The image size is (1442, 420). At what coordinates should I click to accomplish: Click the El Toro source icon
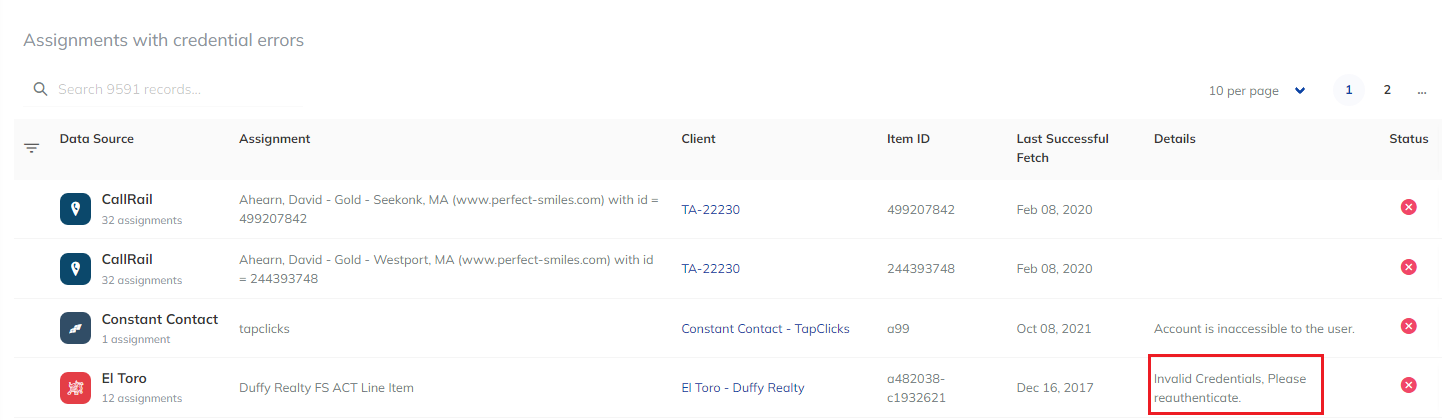pyautogui.click(x=77, y=387)
